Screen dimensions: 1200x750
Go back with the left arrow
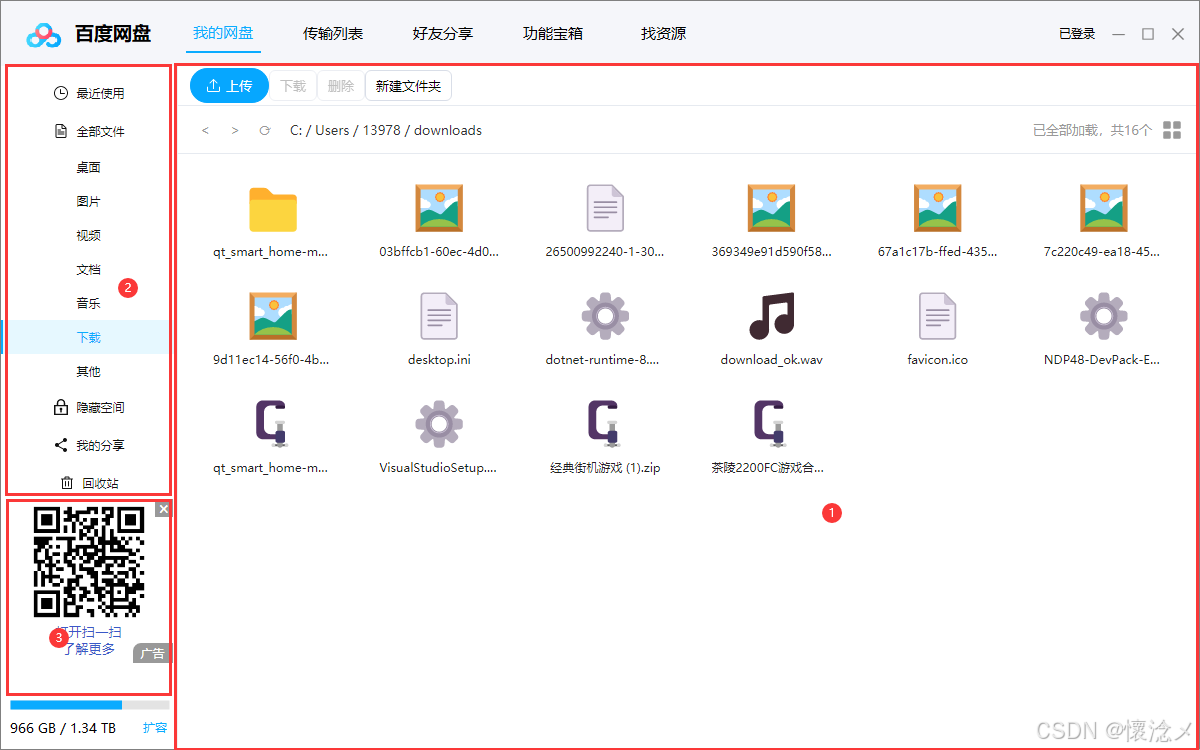pos(206,130)
